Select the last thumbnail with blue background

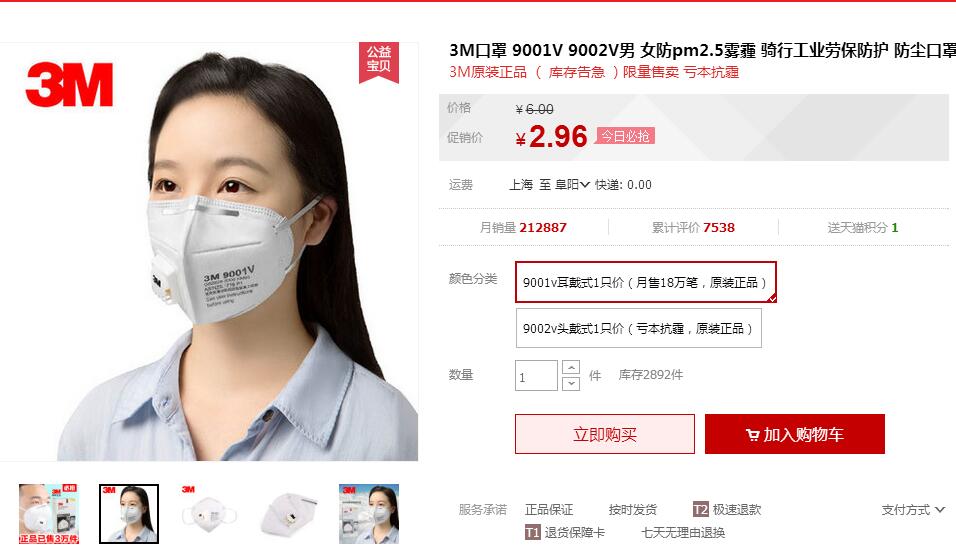(369, 514)
